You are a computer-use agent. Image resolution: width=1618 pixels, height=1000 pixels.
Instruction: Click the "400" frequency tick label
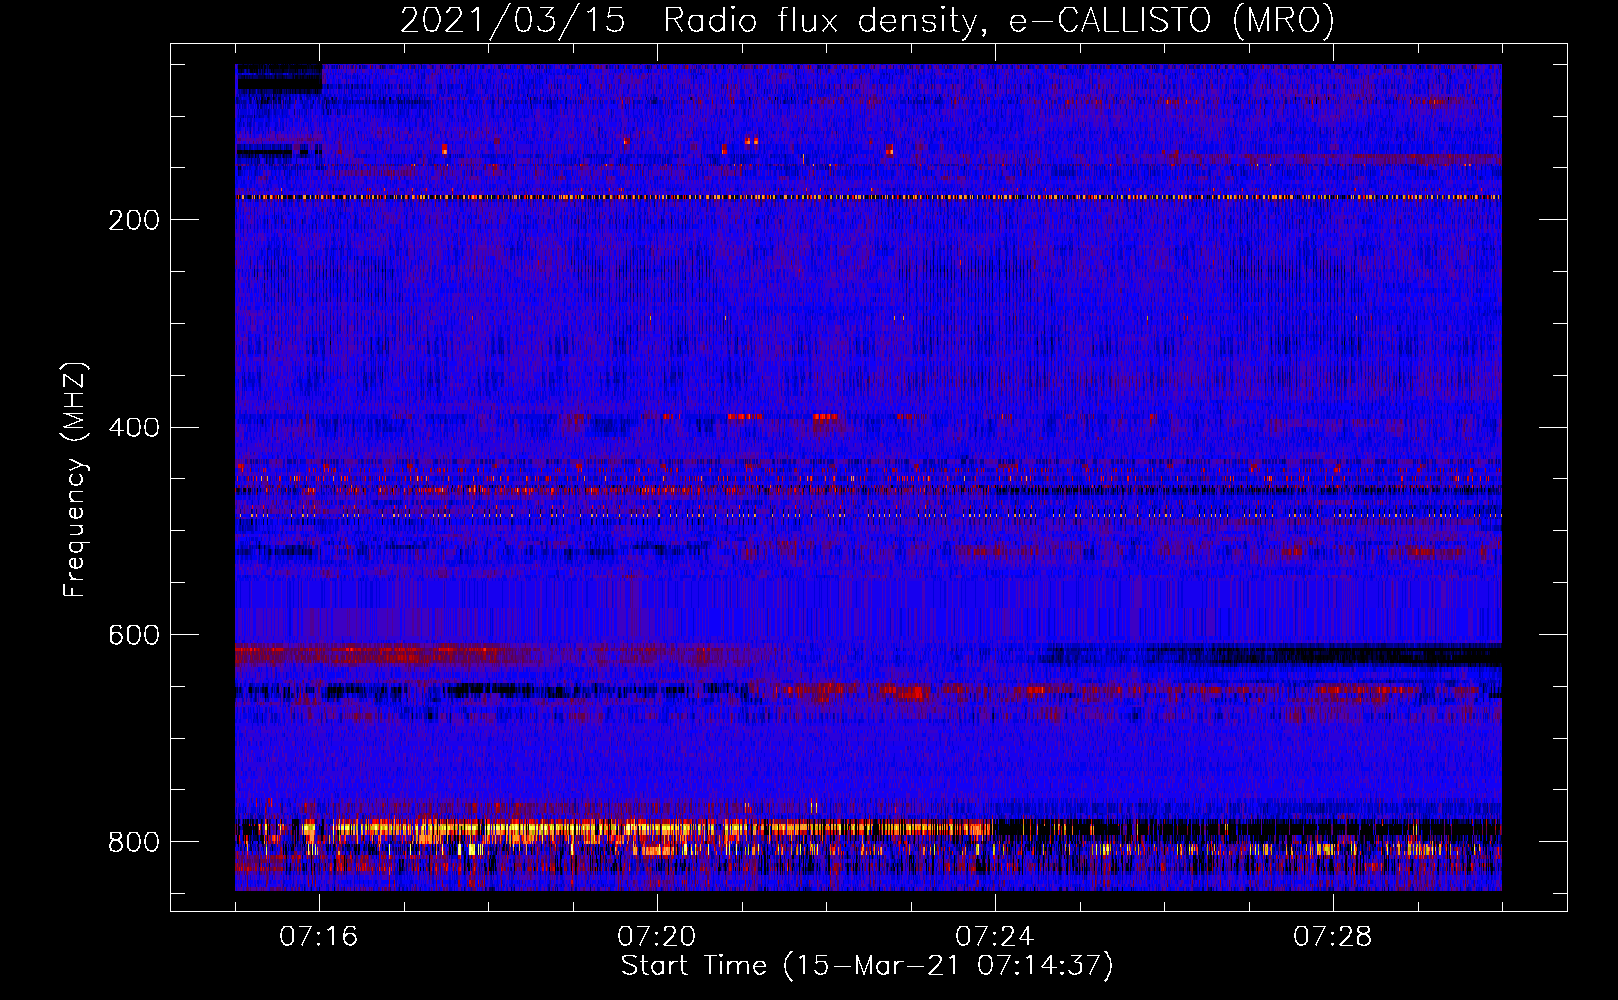[x=134, y=428]
